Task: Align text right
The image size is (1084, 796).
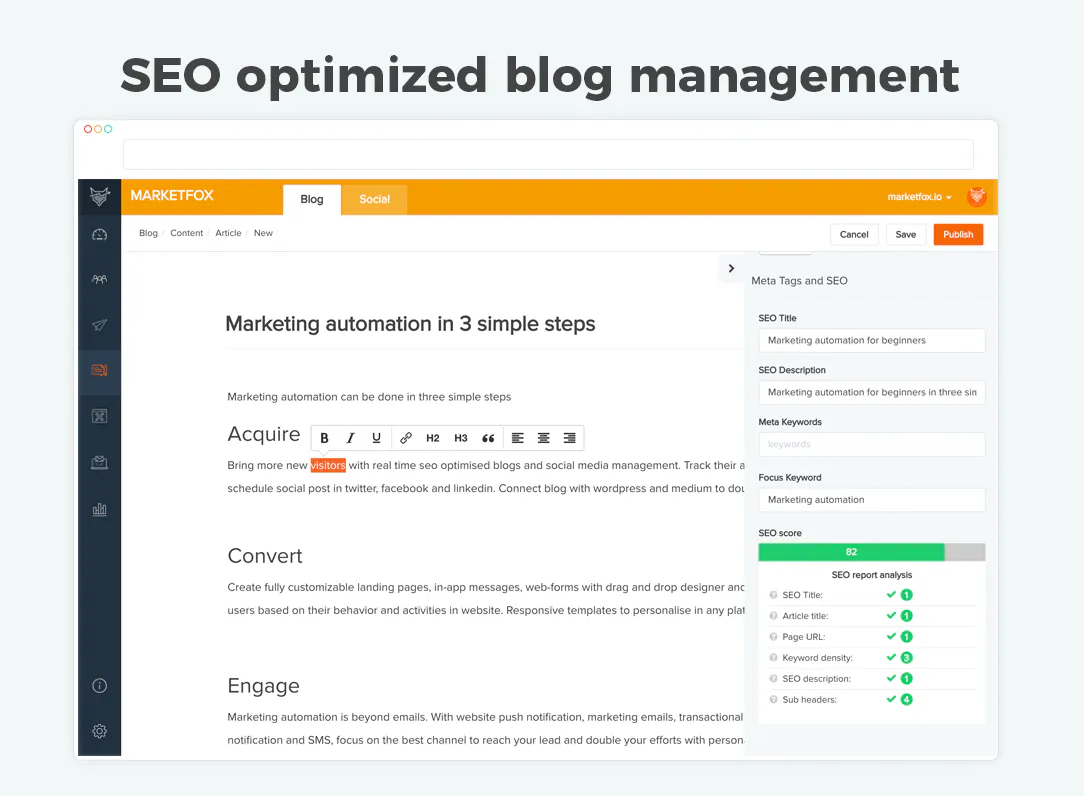Action: coord(570,438)
